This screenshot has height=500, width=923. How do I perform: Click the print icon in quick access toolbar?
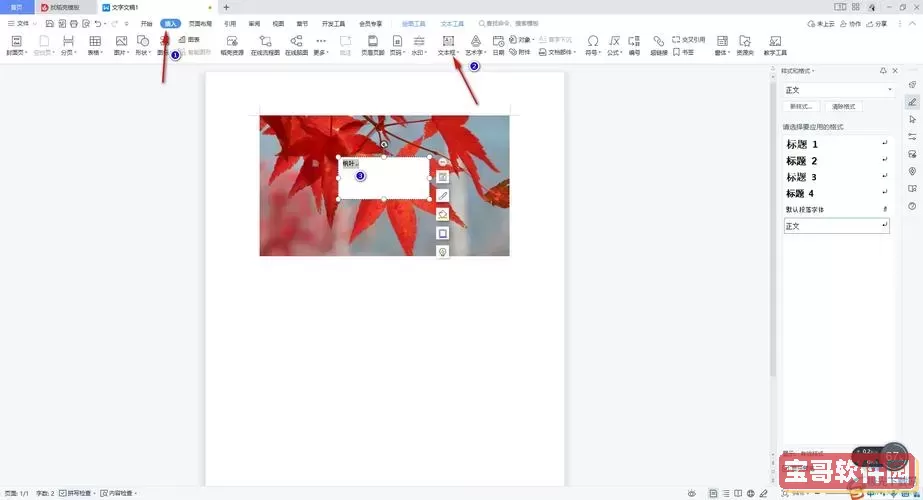point(74,24)
